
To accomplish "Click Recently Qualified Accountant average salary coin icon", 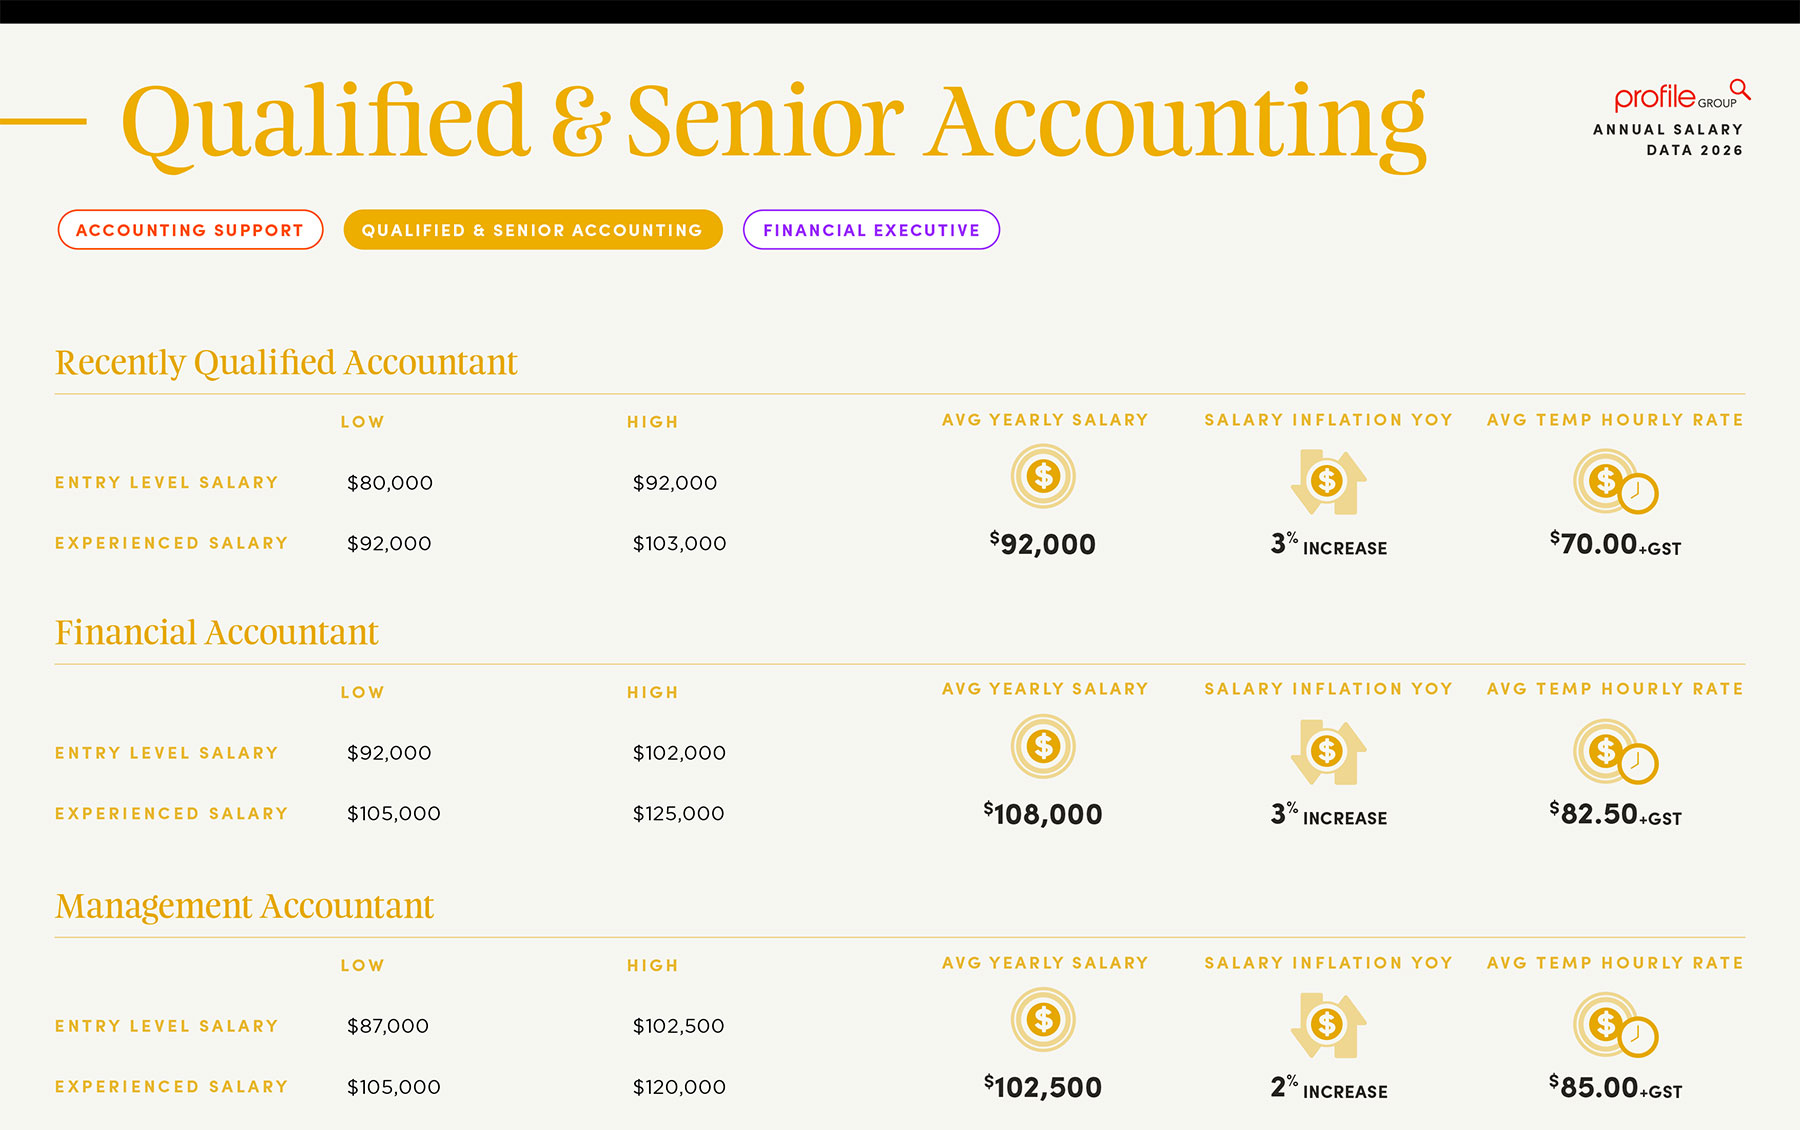I will [x=1043, y=477].
